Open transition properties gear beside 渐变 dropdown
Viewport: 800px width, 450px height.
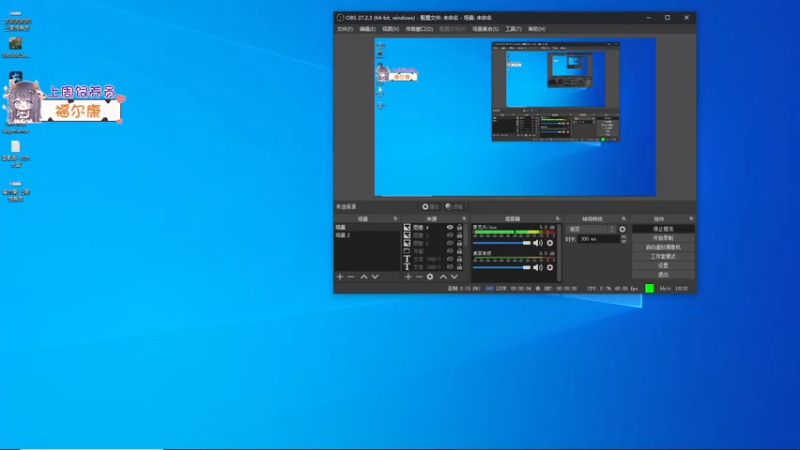click(622, 229)
